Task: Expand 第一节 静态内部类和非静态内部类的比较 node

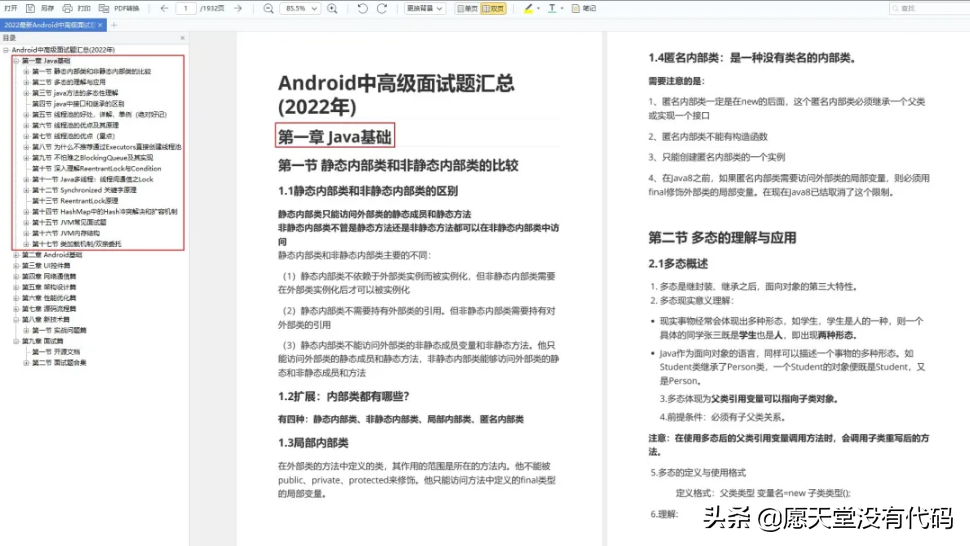Action: 26,71
